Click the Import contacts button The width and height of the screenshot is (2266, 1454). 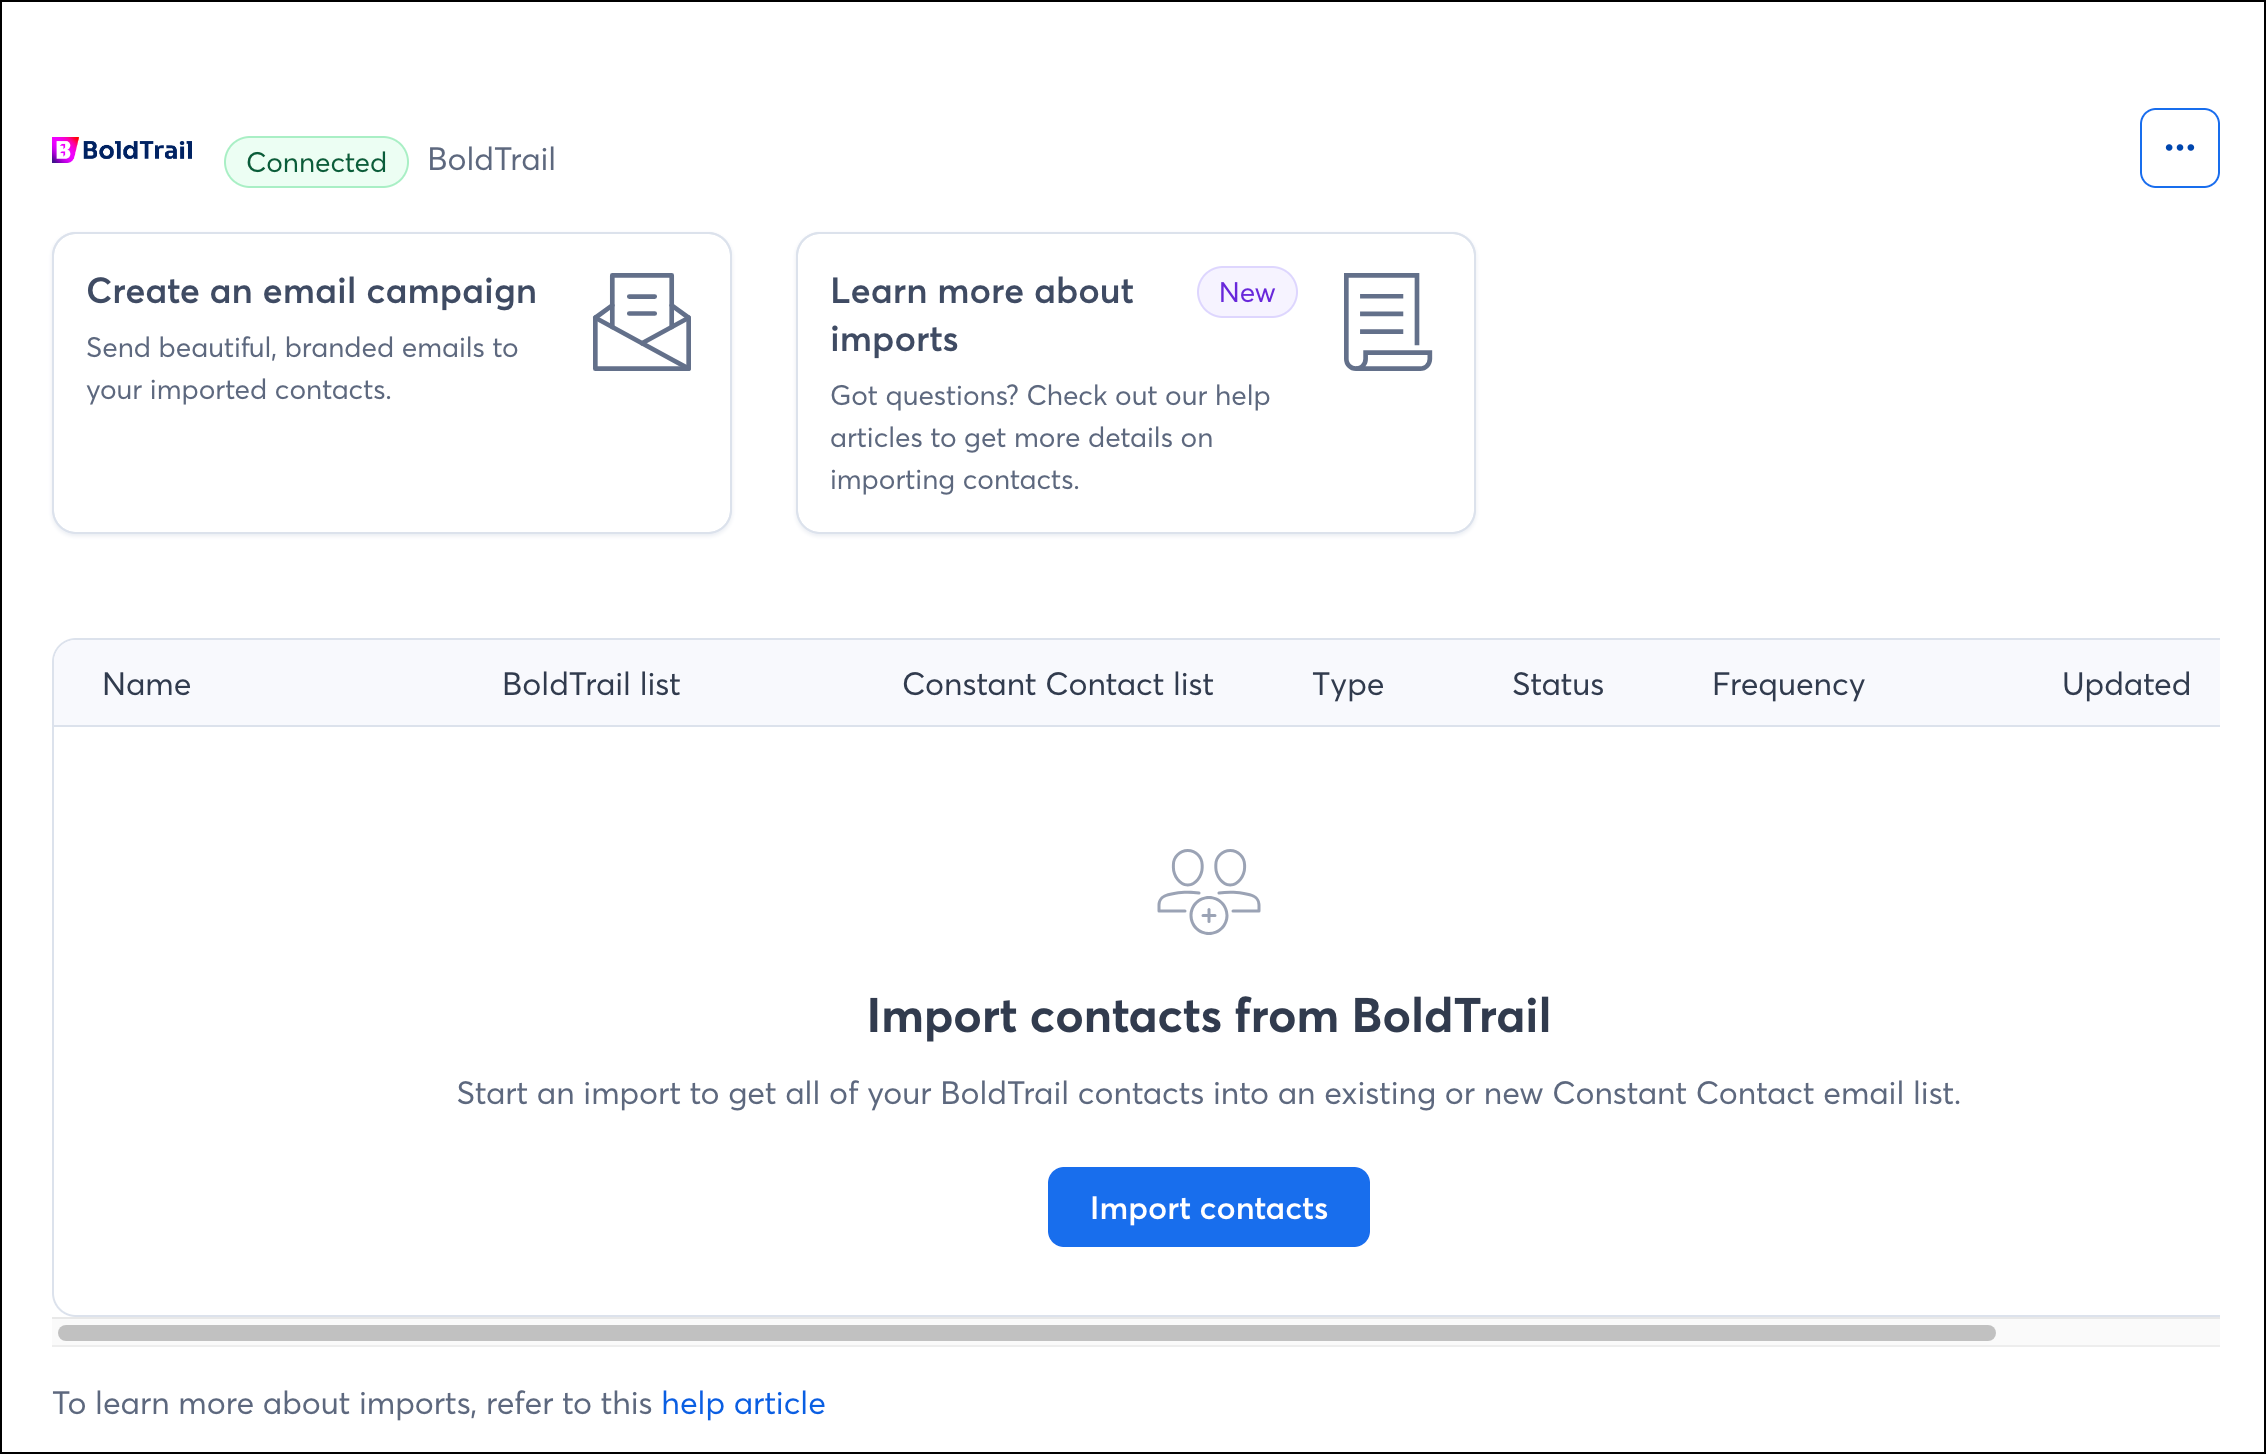(x=1208, y=1207)
